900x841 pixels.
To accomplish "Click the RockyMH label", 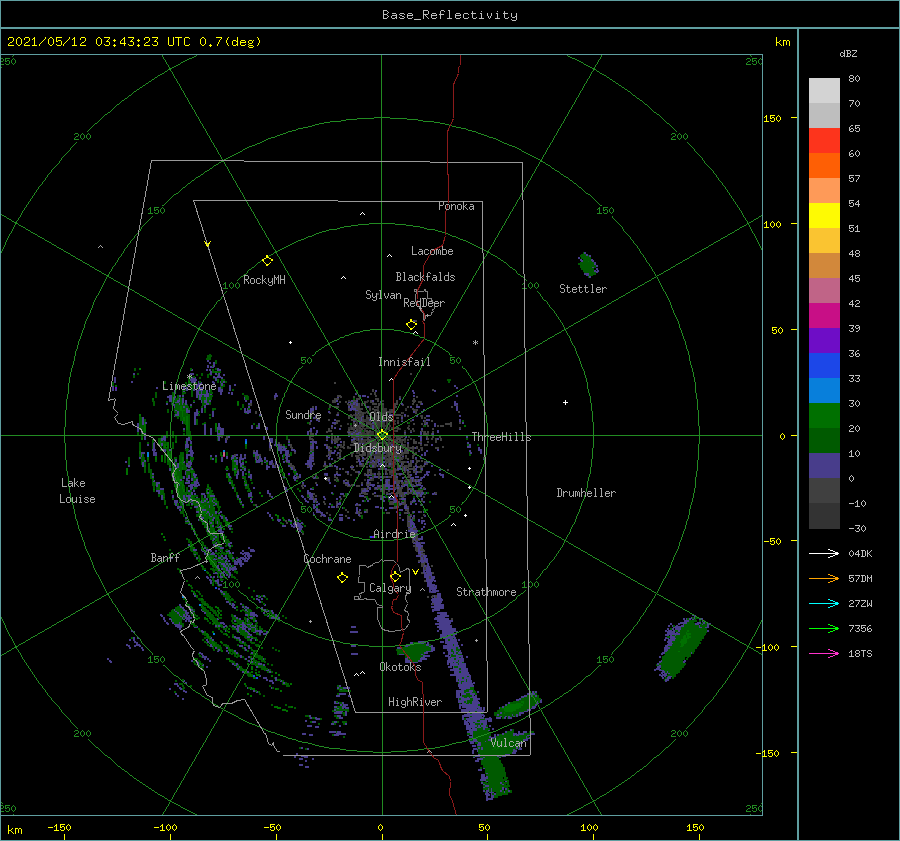I will [x=264, y=280].
